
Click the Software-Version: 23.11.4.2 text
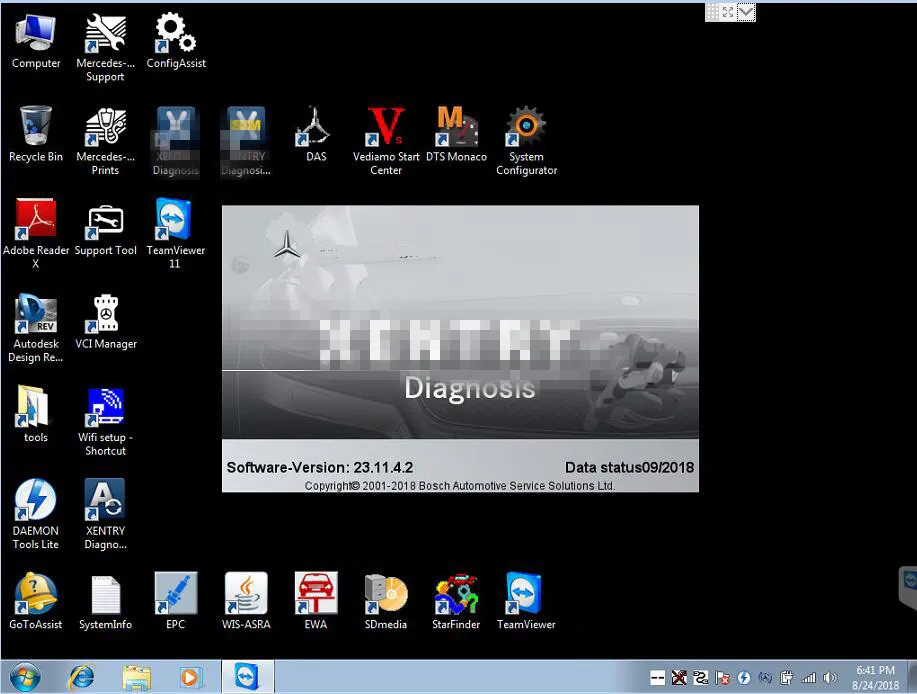pyautogui.click(x=320, y=468)
